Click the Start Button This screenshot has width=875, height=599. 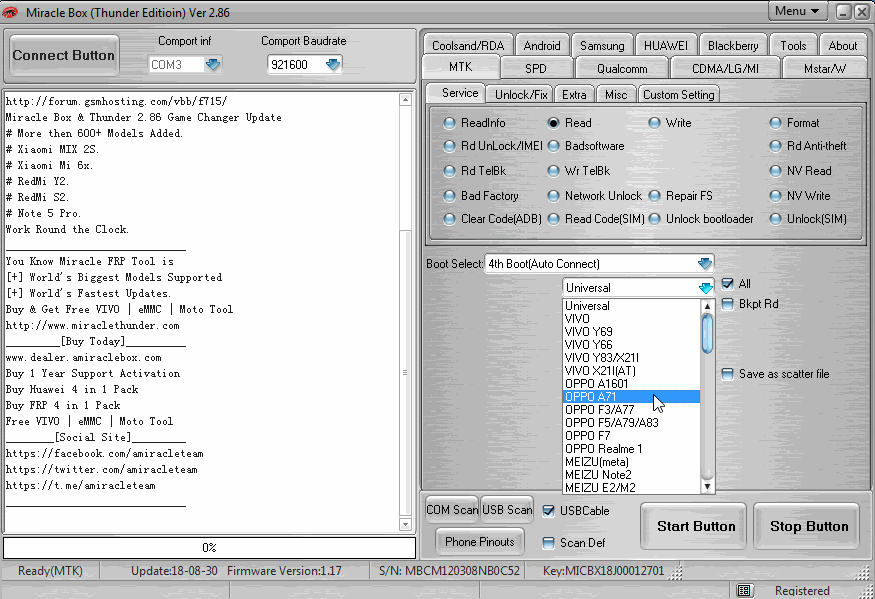(x=695, y=526)
